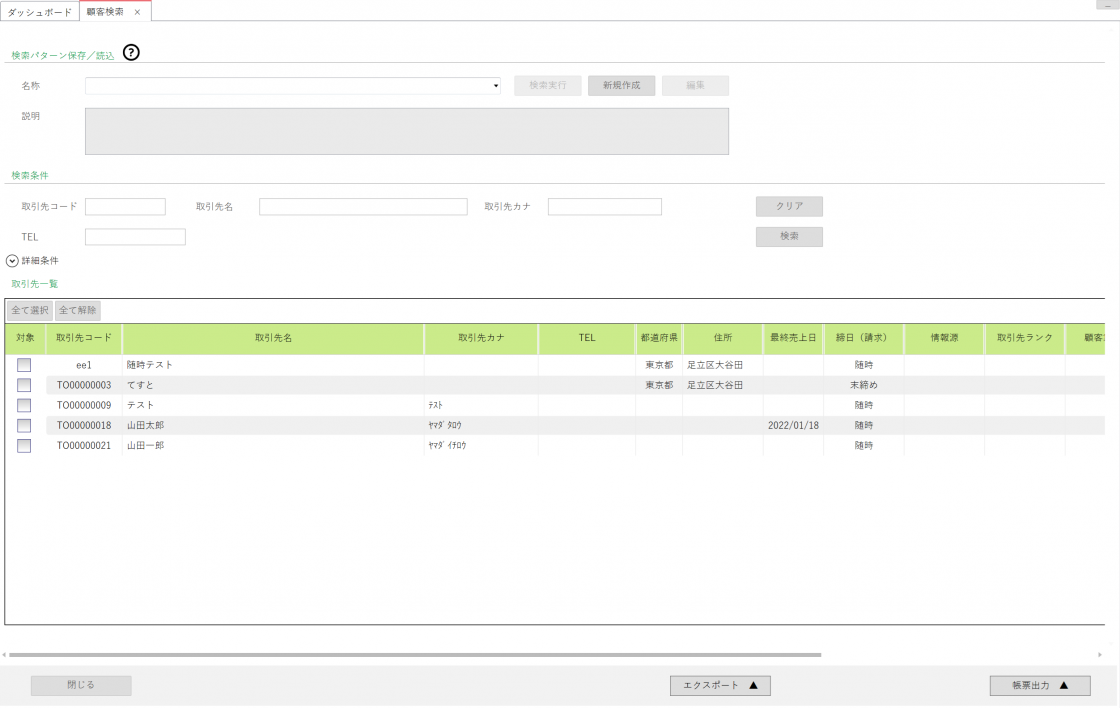This screenshot has height=708, width=1120.
Task: Toggle checkbox for 山田一郎 row
Action: click(x=24, y=446)
